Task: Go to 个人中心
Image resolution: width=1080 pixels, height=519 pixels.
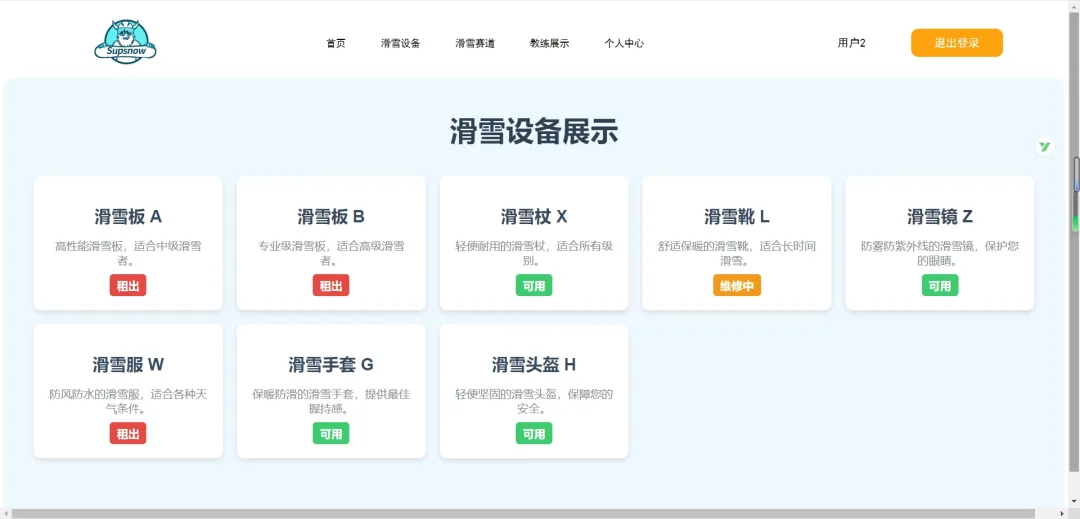Action: pos(624,43)
